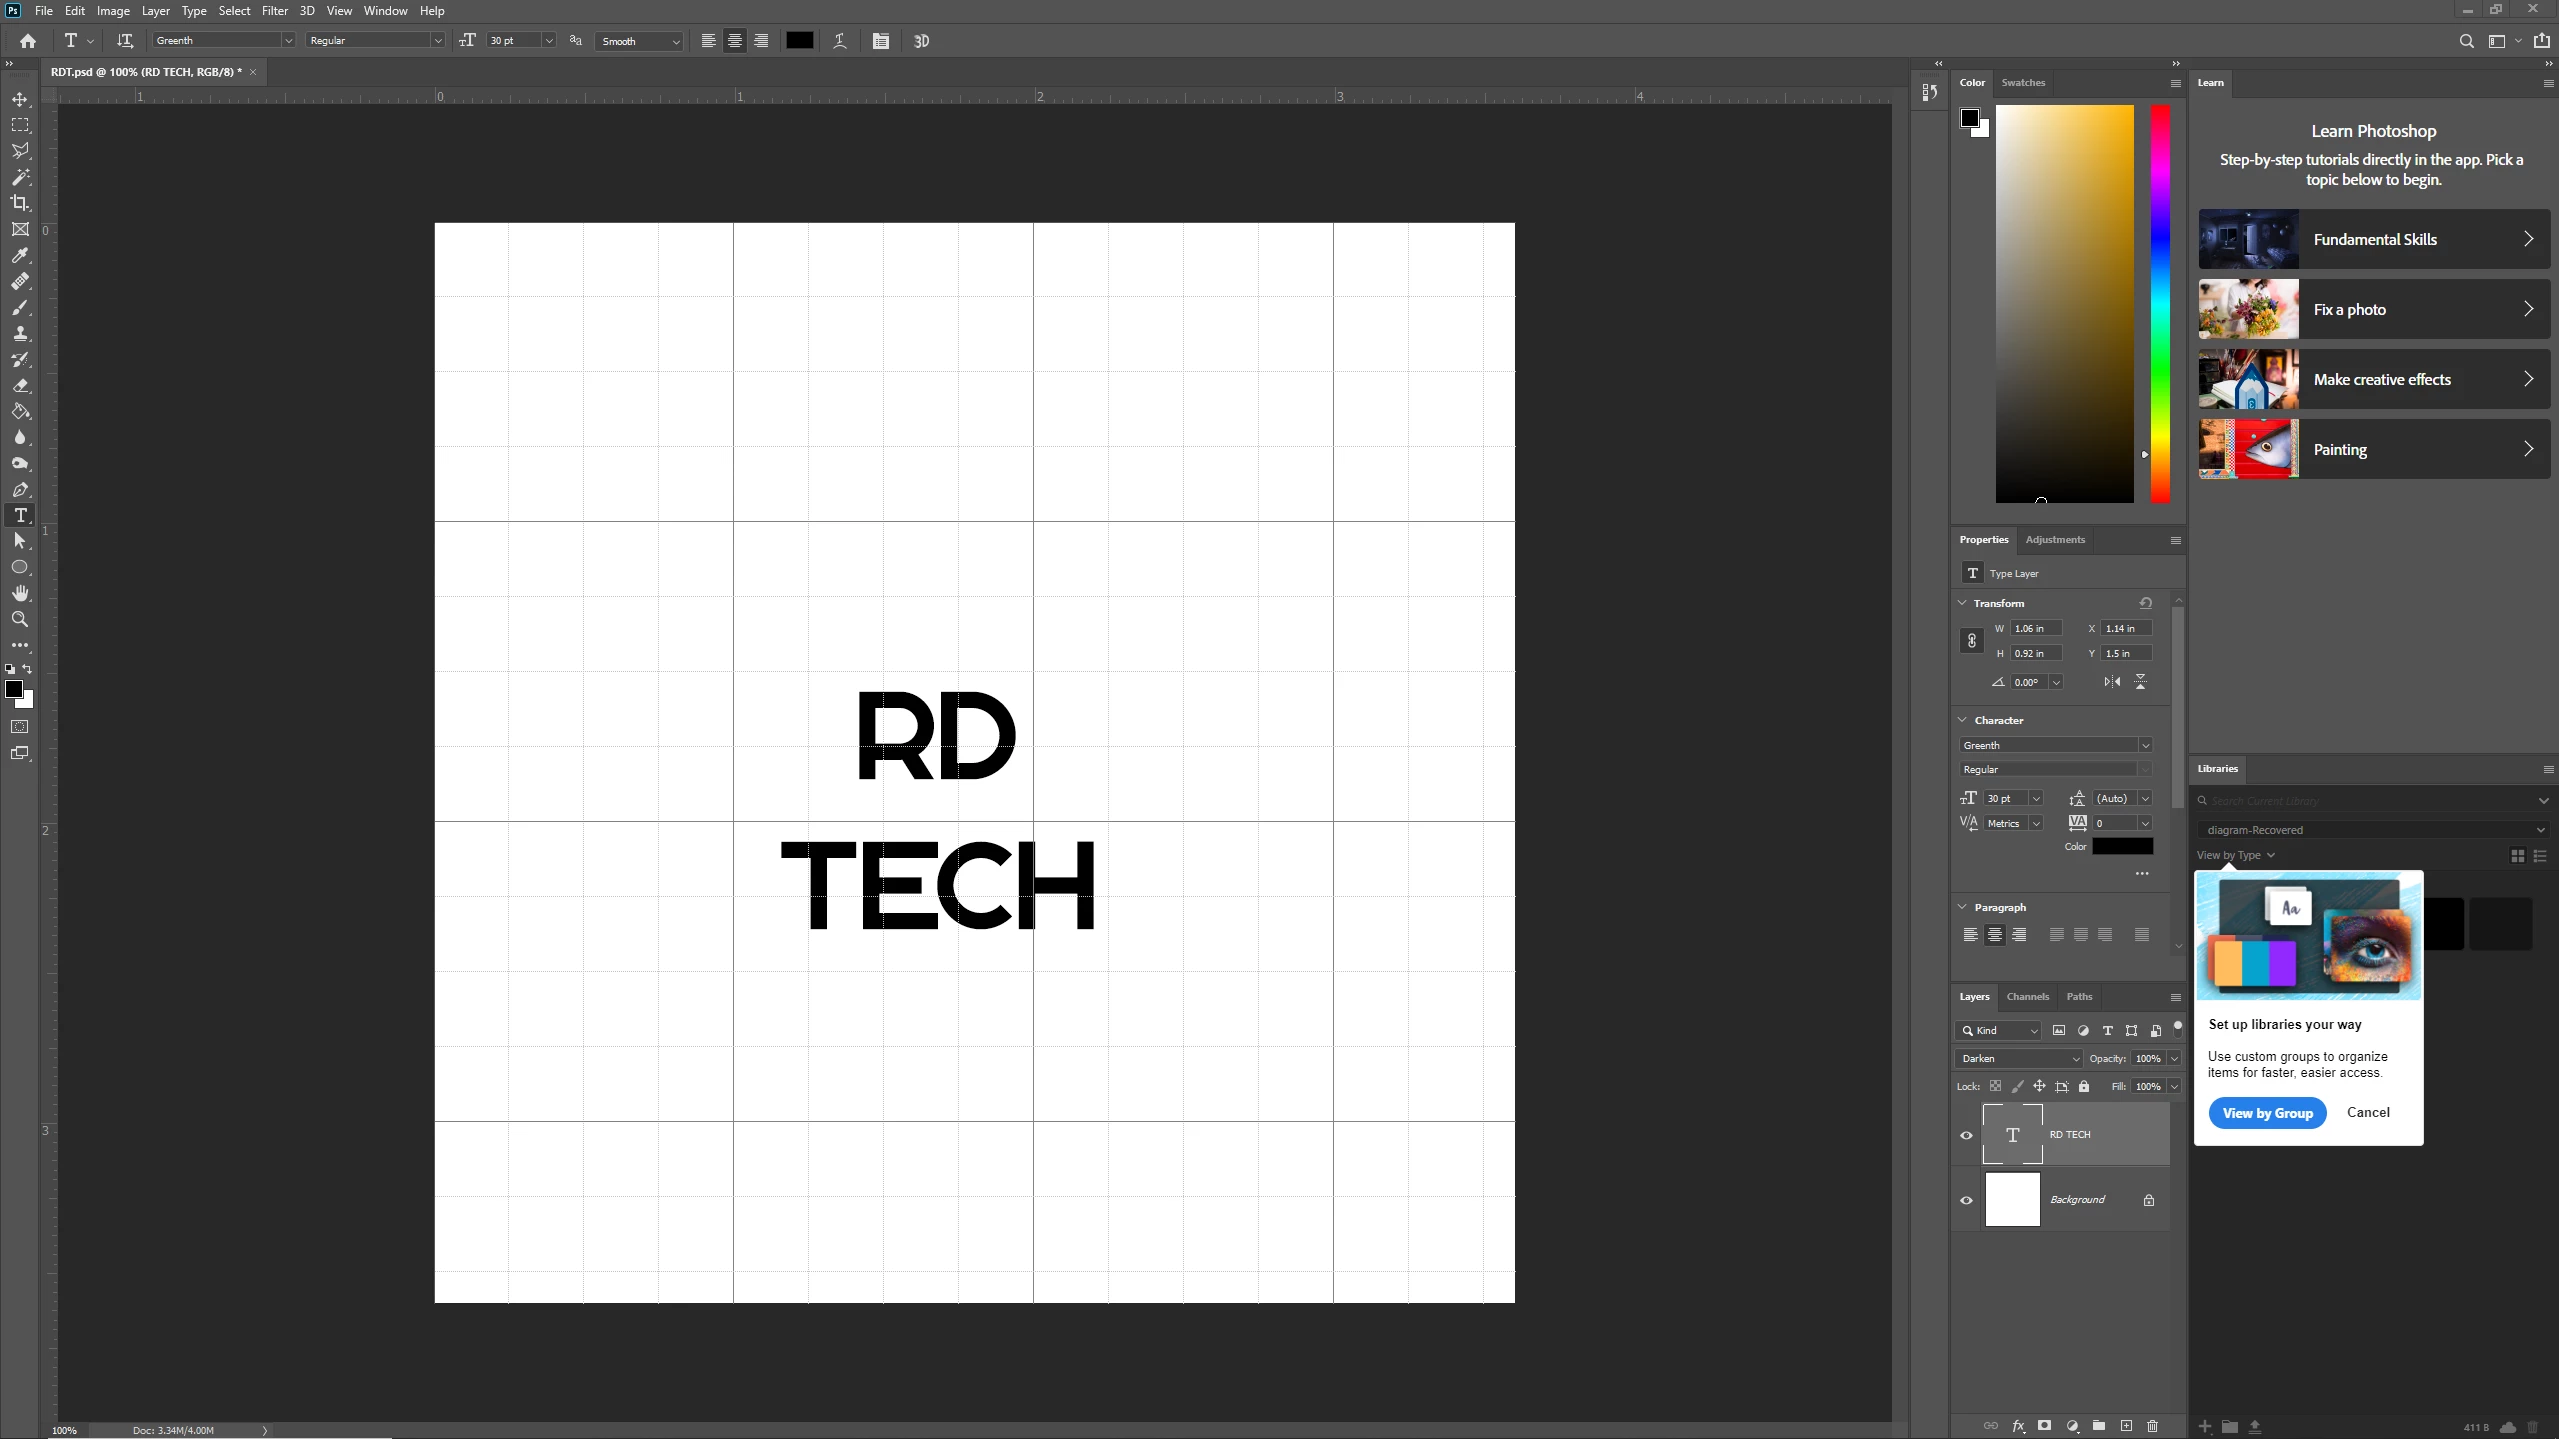The image size is (2559, 1439).
Task: Select the Pen tool
Action: coord(20,489)
